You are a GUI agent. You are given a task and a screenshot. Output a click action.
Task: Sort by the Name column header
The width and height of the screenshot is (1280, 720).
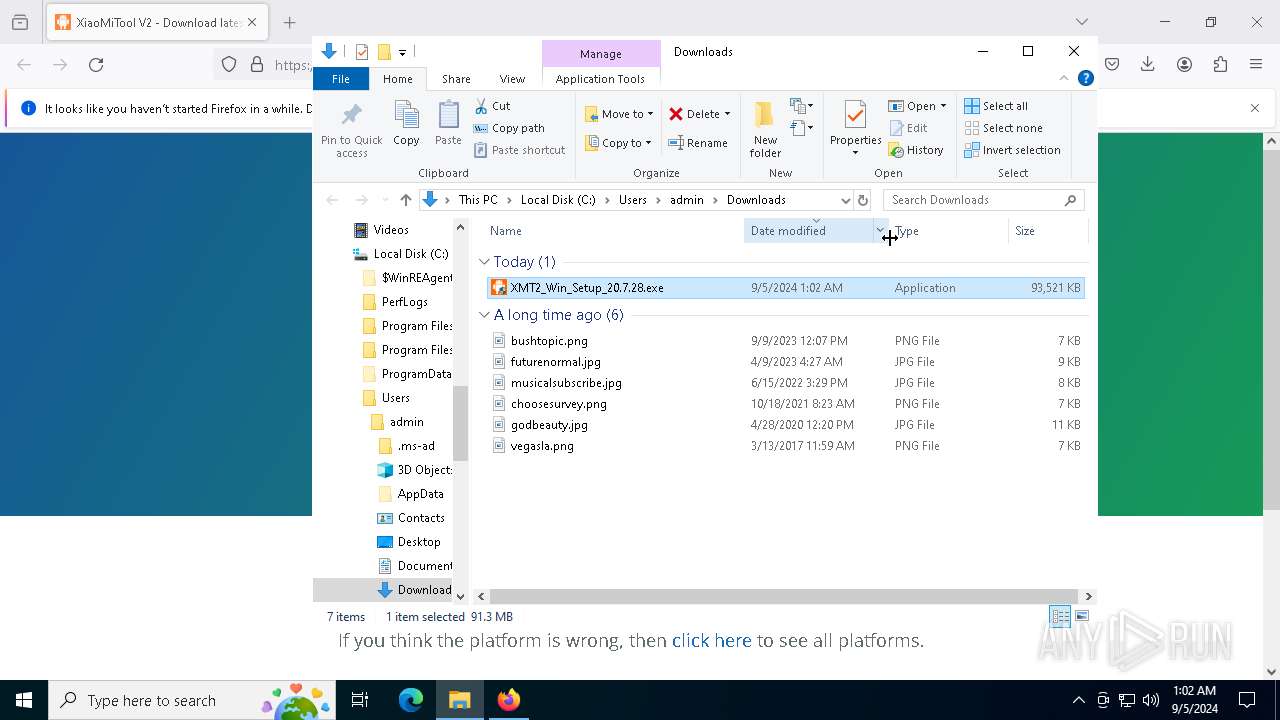tap(506, 231)
